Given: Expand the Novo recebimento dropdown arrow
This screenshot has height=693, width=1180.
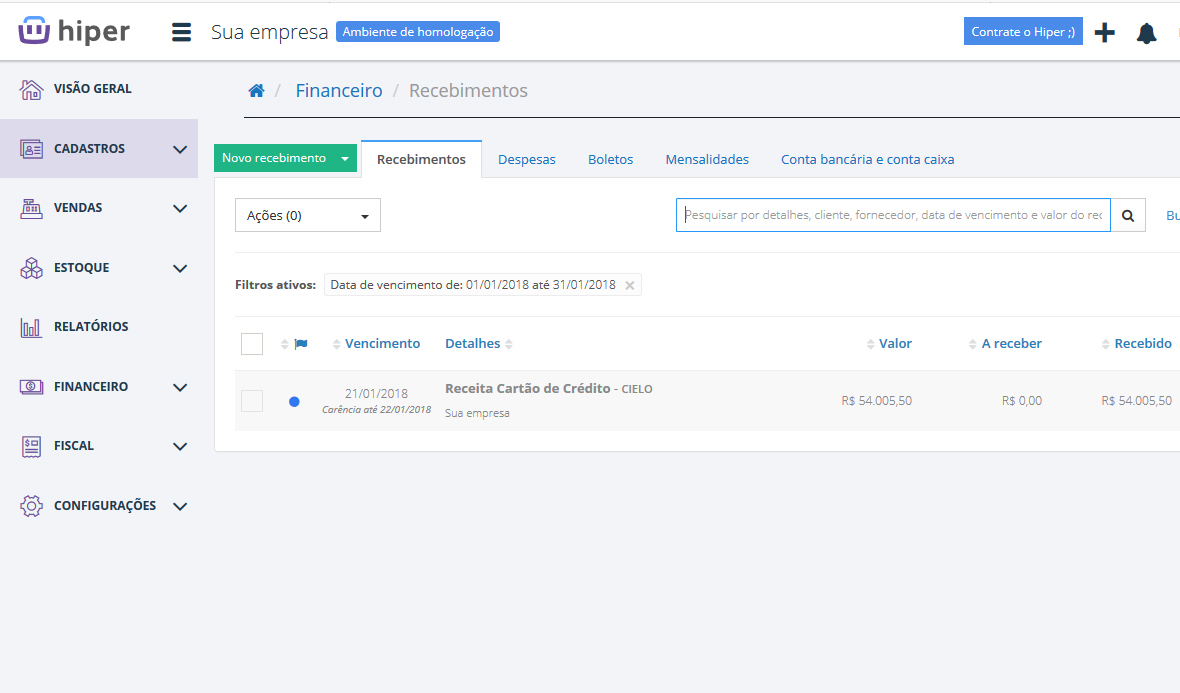Looking at the screenshot, I should [344, 158].
